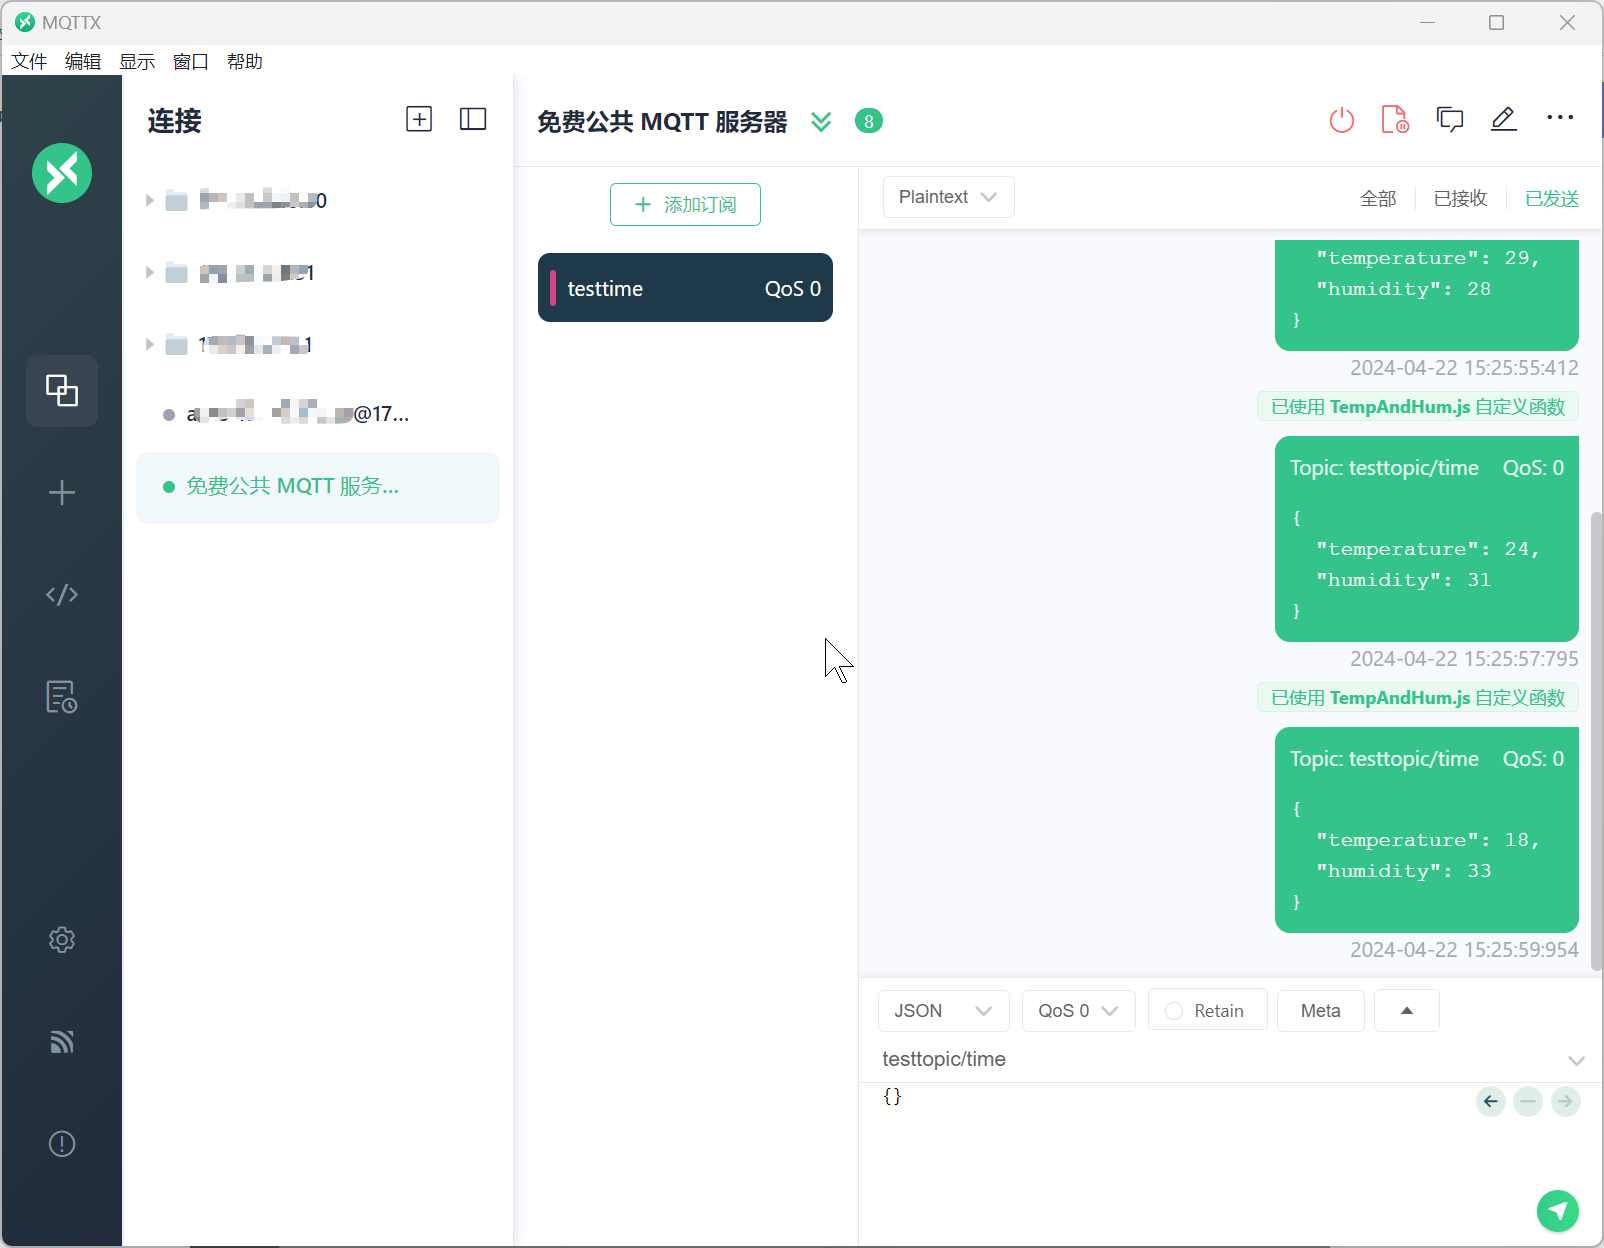Open the 窗口 menu
1604x1248 pixels.
pos(191,62)
